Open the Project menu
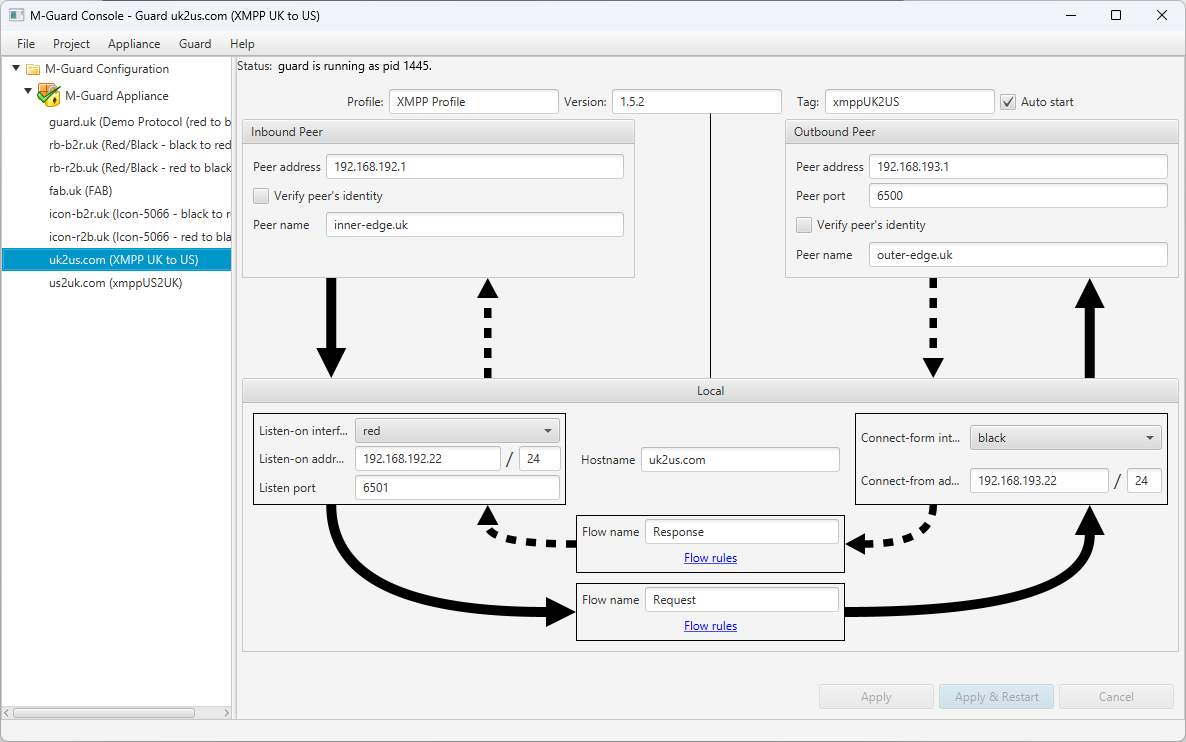 click(x=71, y=44)
